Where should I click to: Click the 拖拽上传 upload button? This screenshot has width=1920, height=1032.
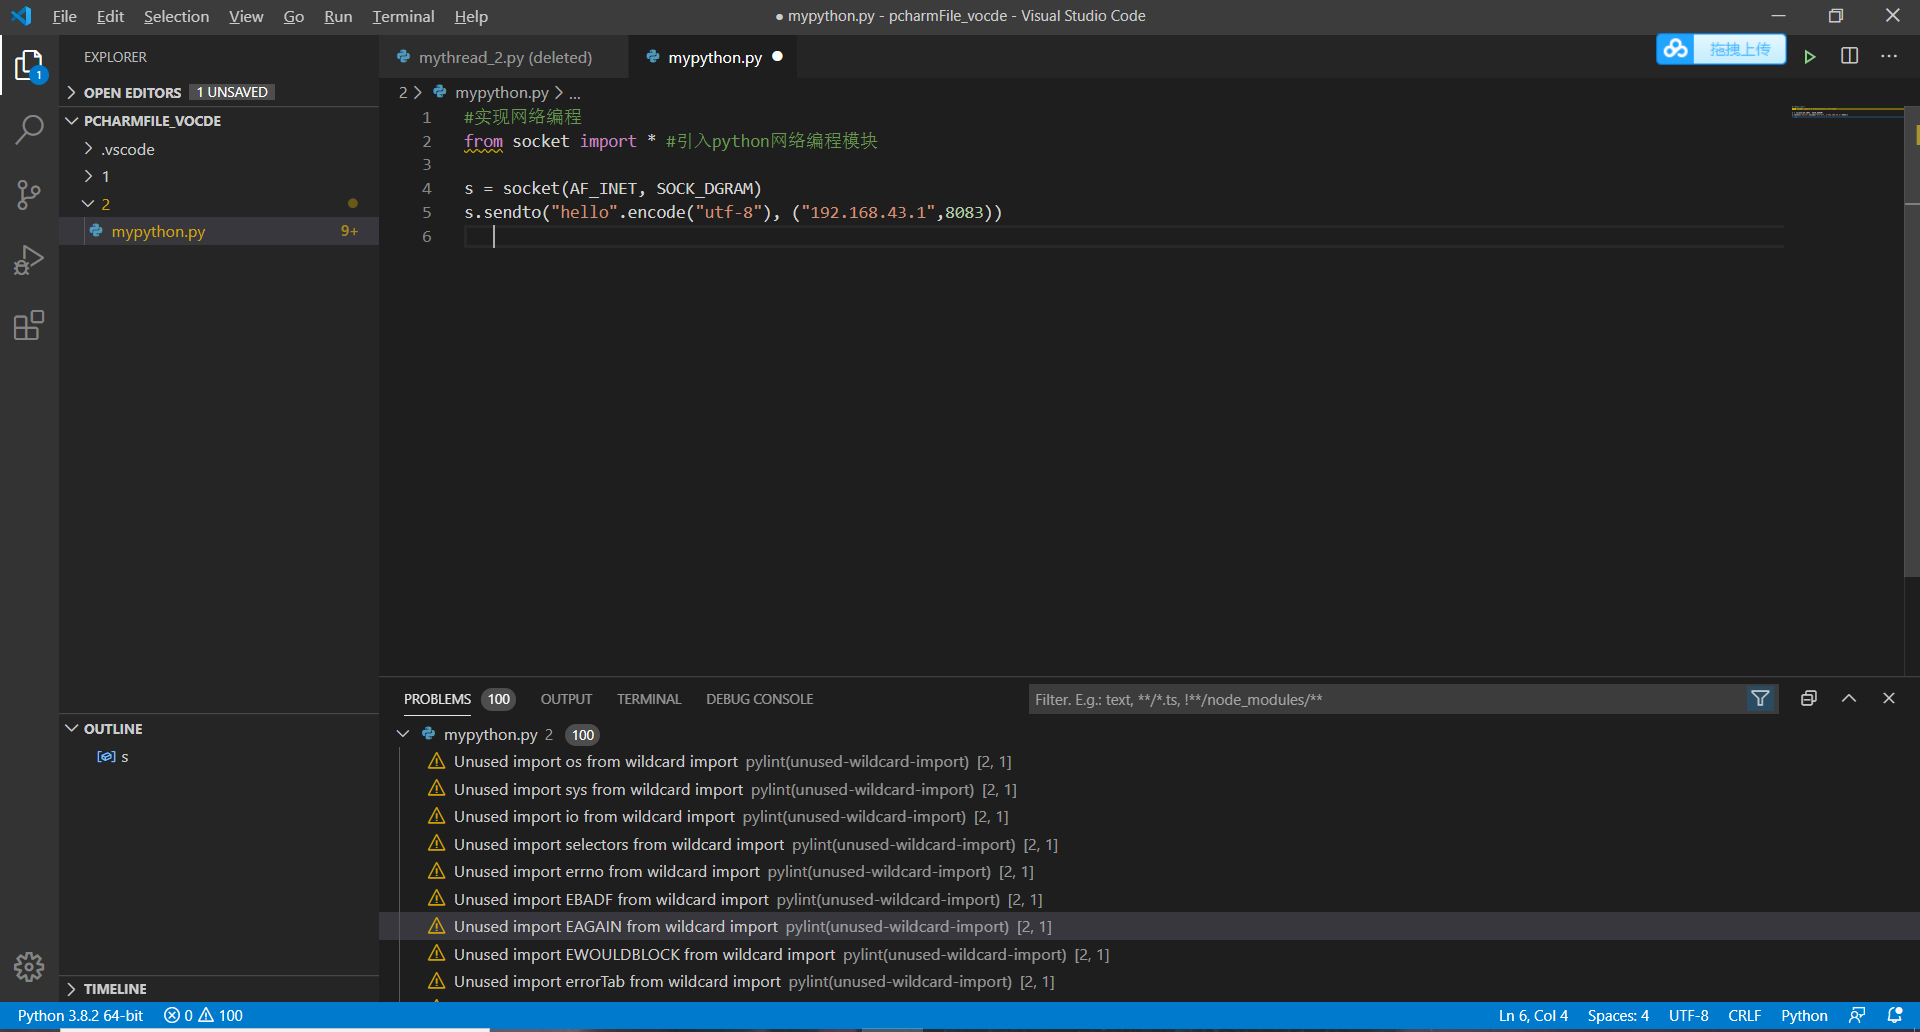point(1739,49)
